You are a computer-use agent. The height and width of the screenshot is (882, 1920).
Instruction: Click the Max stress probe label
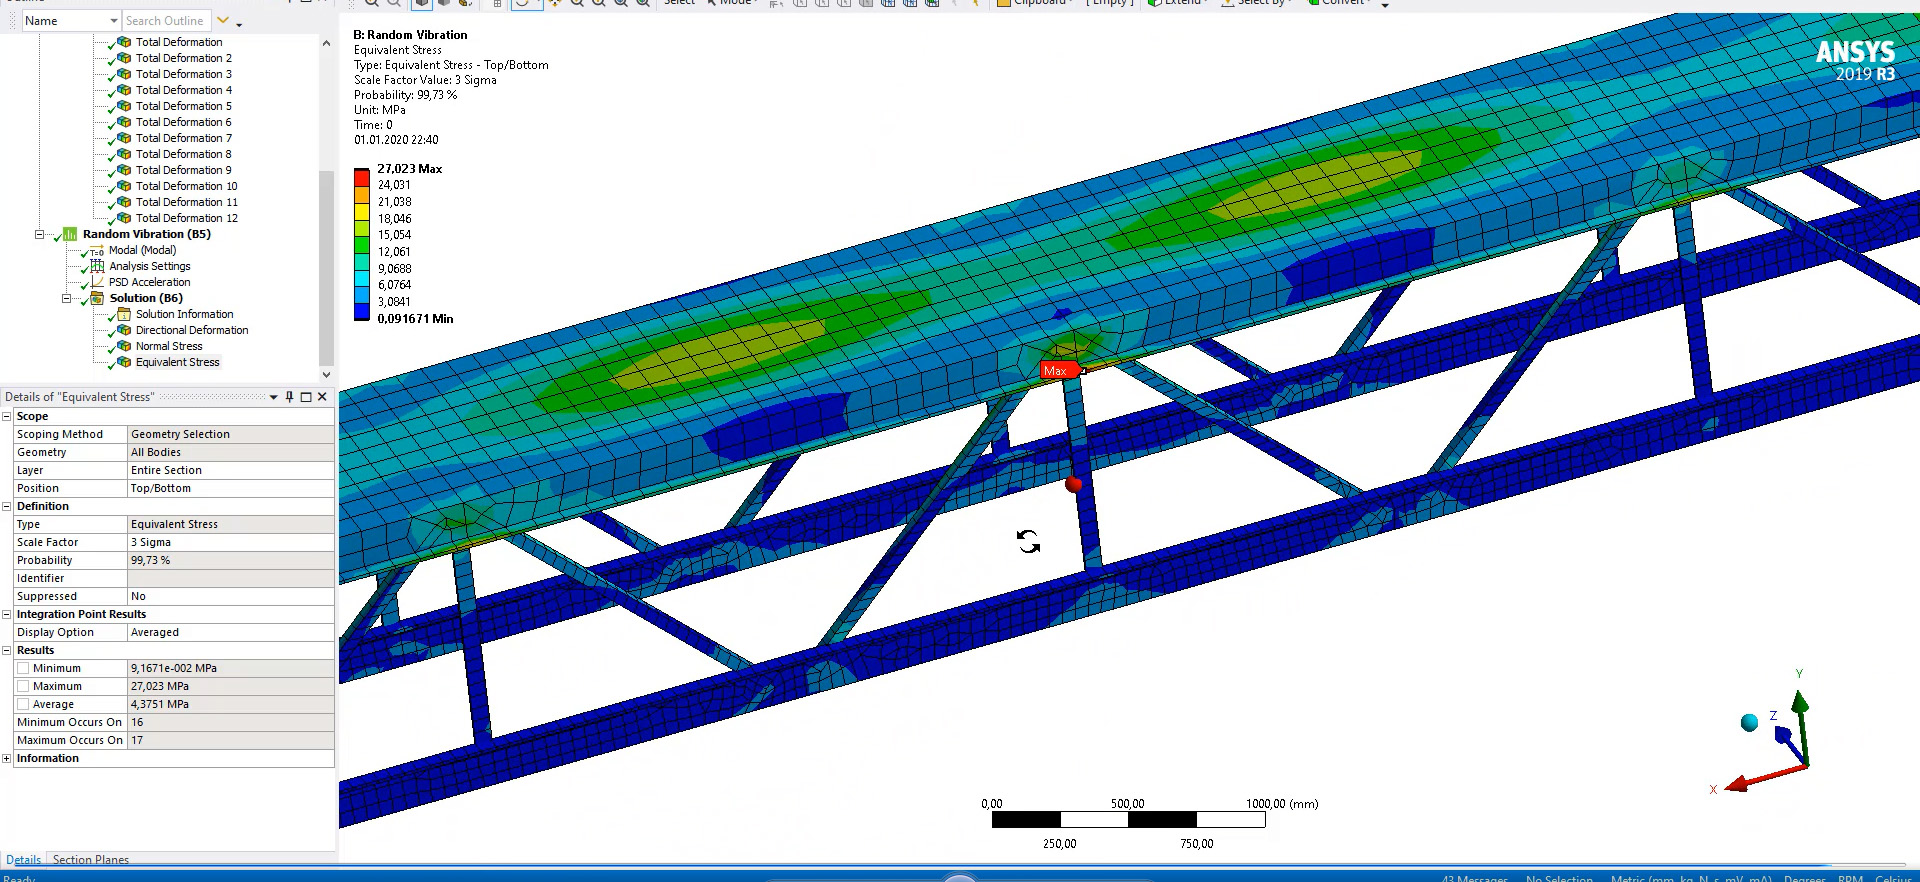(x=1057, y=371)
